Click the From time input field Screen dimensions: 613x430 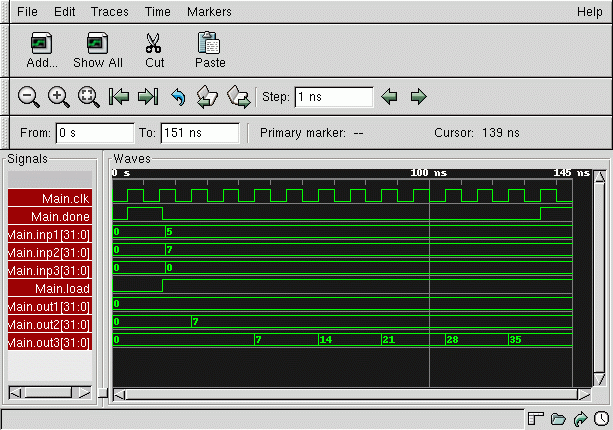pyautogui.click(x=94, y=133)
